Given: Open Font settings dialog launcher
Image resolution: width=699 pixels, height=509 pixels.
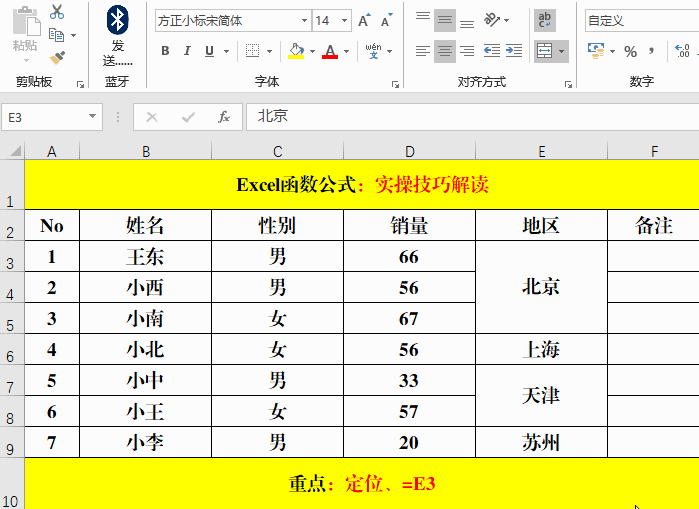Looking at the screenshot, I should (x=395, y=84).
